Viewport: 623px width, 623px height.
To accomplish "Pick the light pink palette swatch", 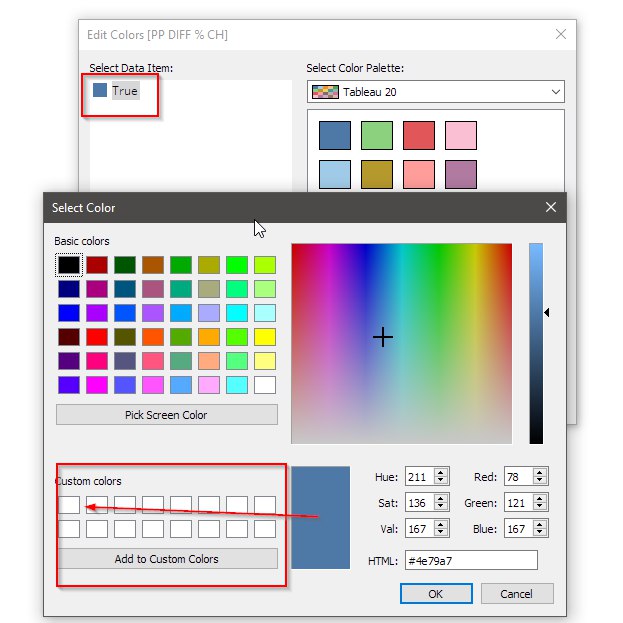I will coord(461,135).
